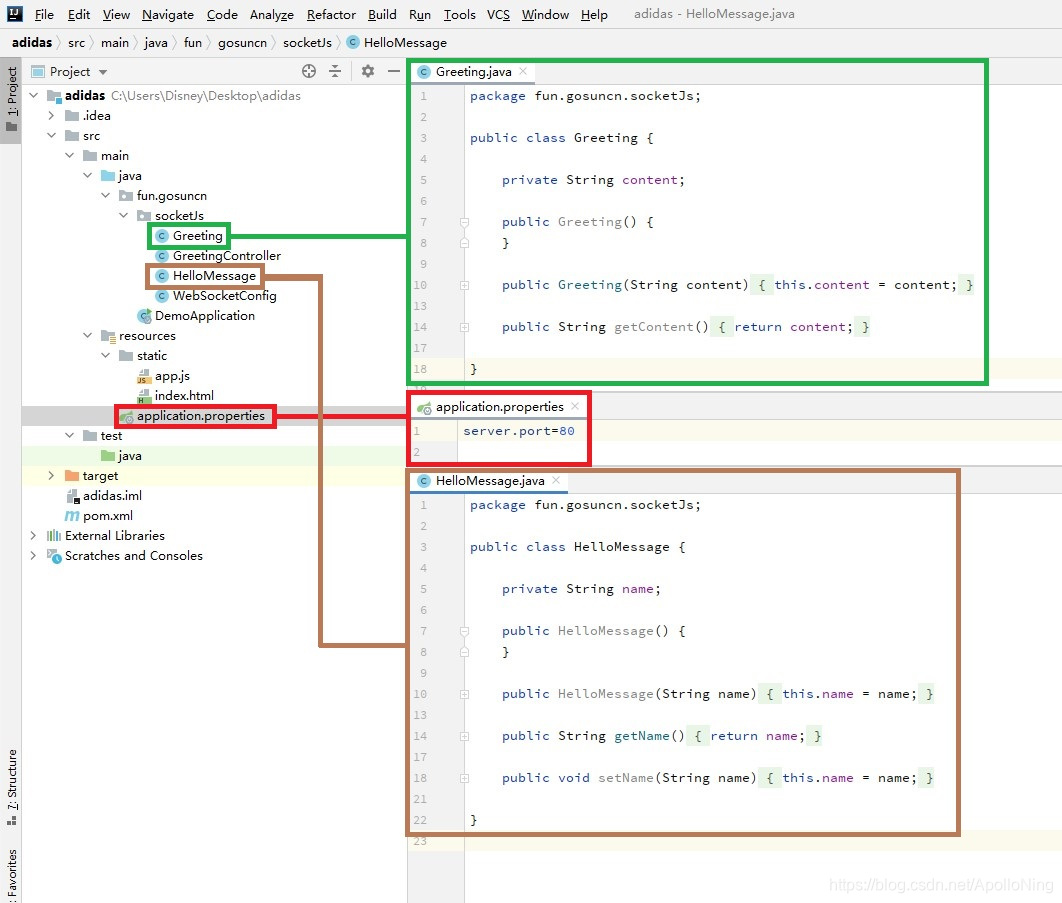Click server.port=80 line in properties editor
Image resolution: width=1062 pixels, height=903 pixels.
point(519,431)
